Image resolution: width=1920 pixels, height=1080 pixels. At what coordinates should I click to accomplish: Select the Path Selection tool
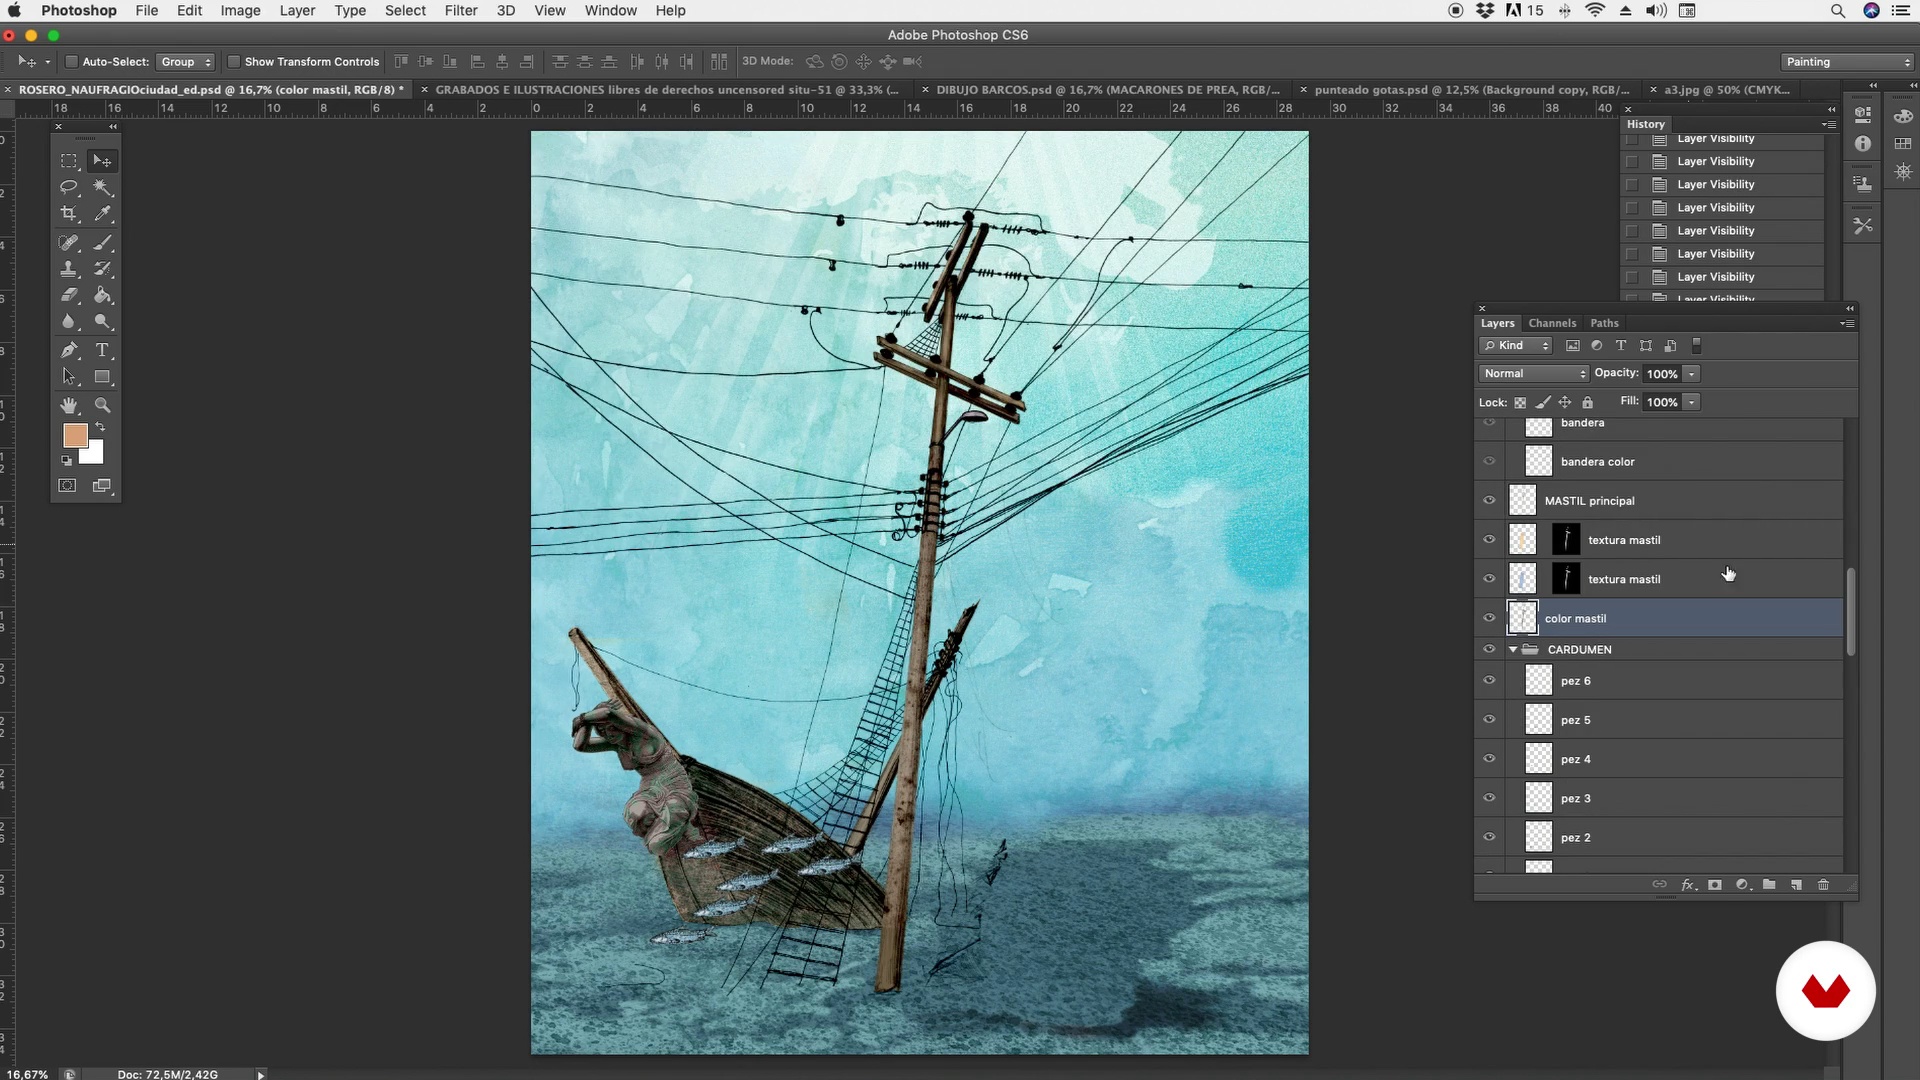click(x=68, y=377)
